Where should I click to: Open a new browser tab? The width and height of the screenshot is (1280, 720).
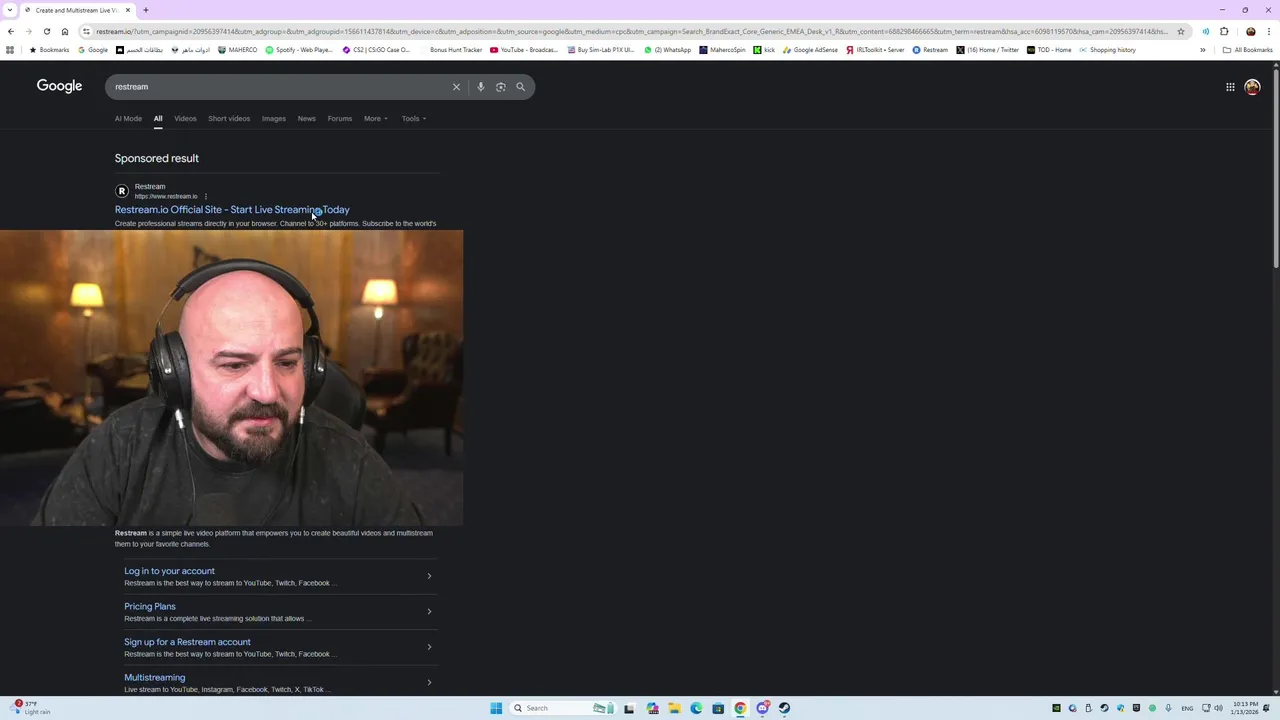coord(145,10)
